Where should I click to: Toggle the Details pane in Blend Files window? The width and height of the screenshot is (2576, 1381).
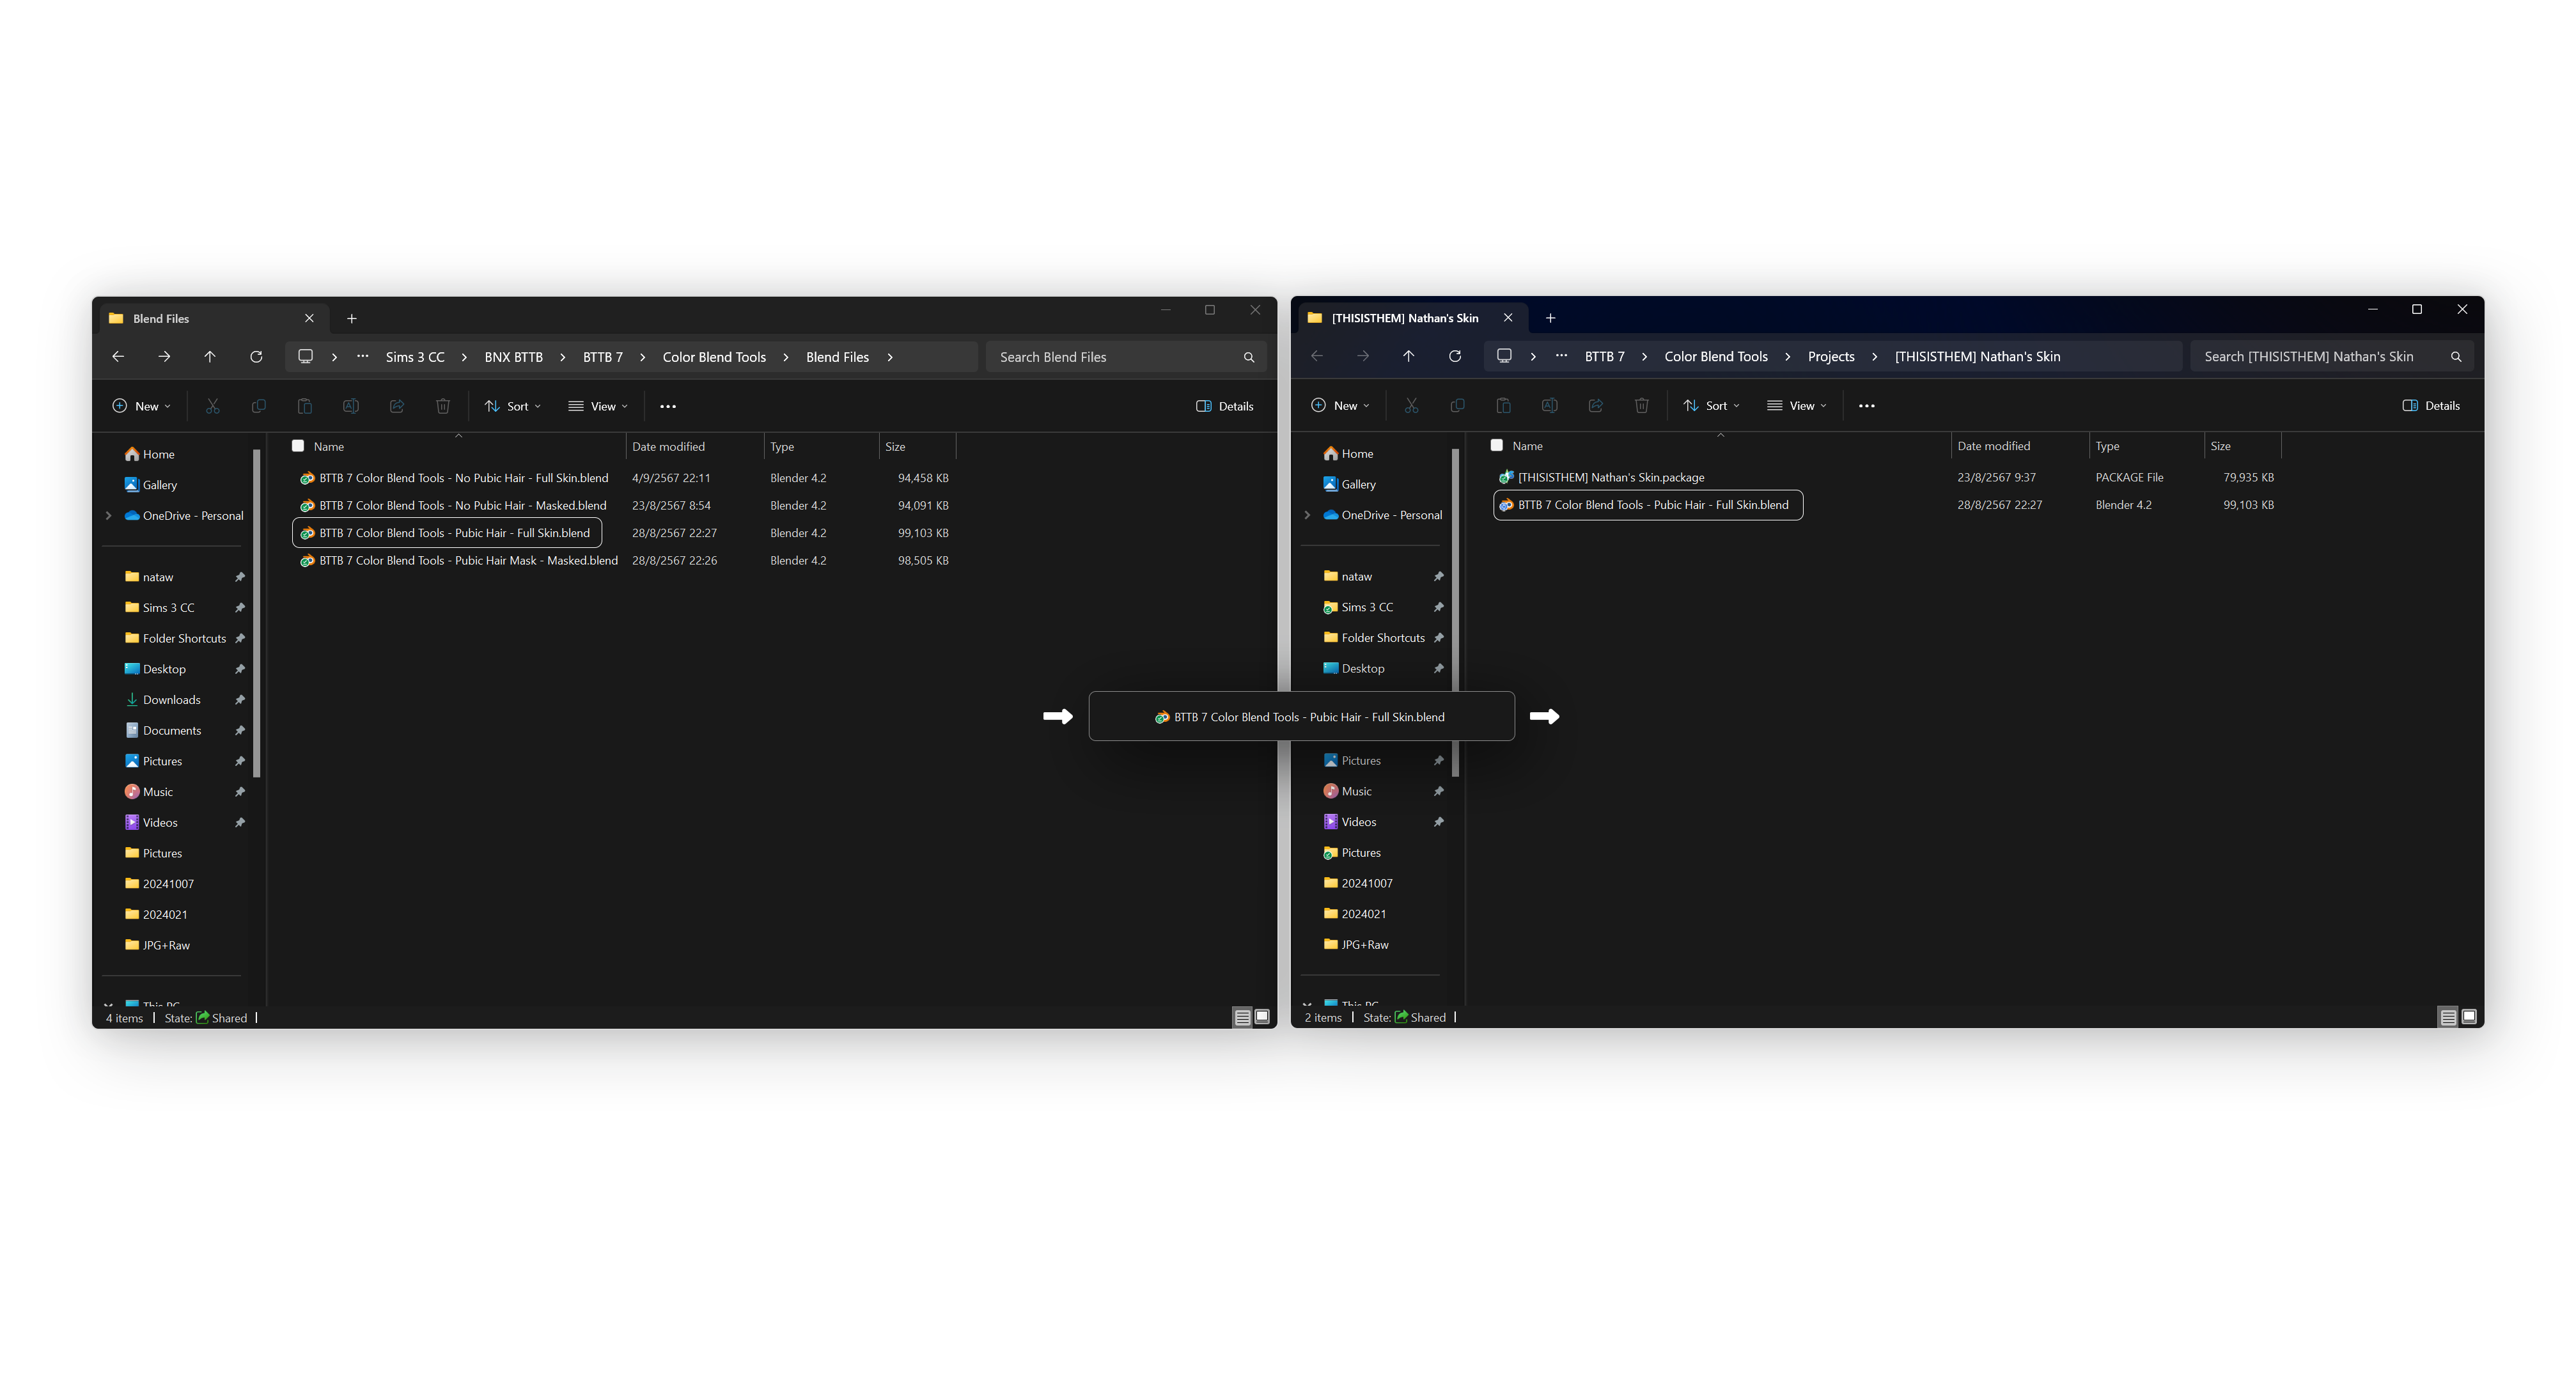(x=1224, y=406)
